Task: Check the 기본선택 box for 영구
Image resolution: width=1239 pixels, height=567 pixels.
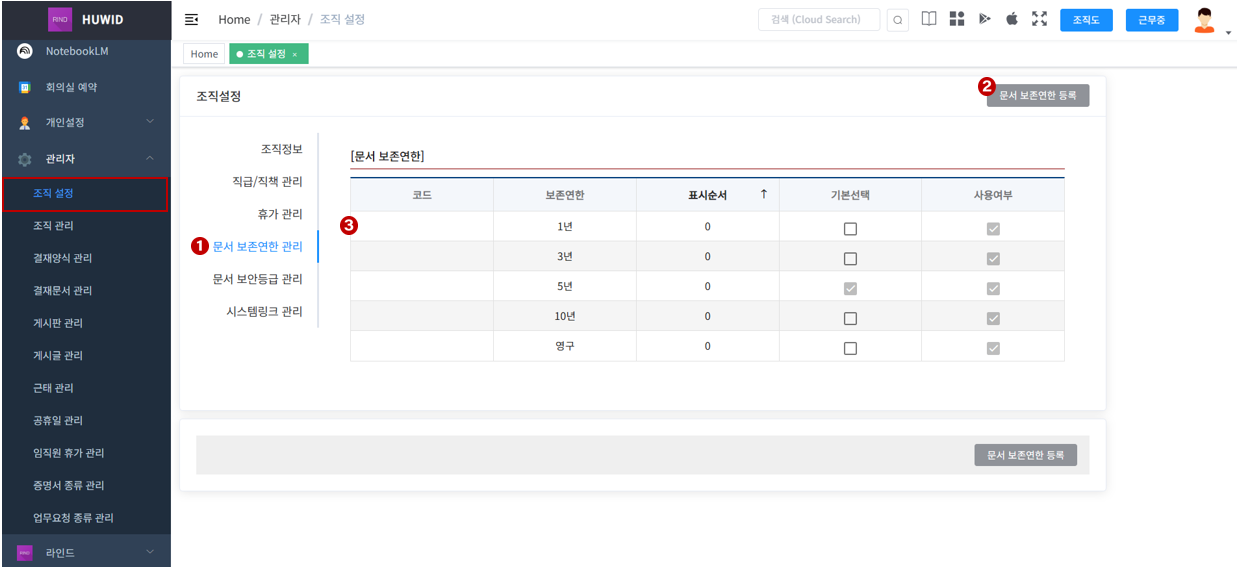Action: (x=850, y=348)
